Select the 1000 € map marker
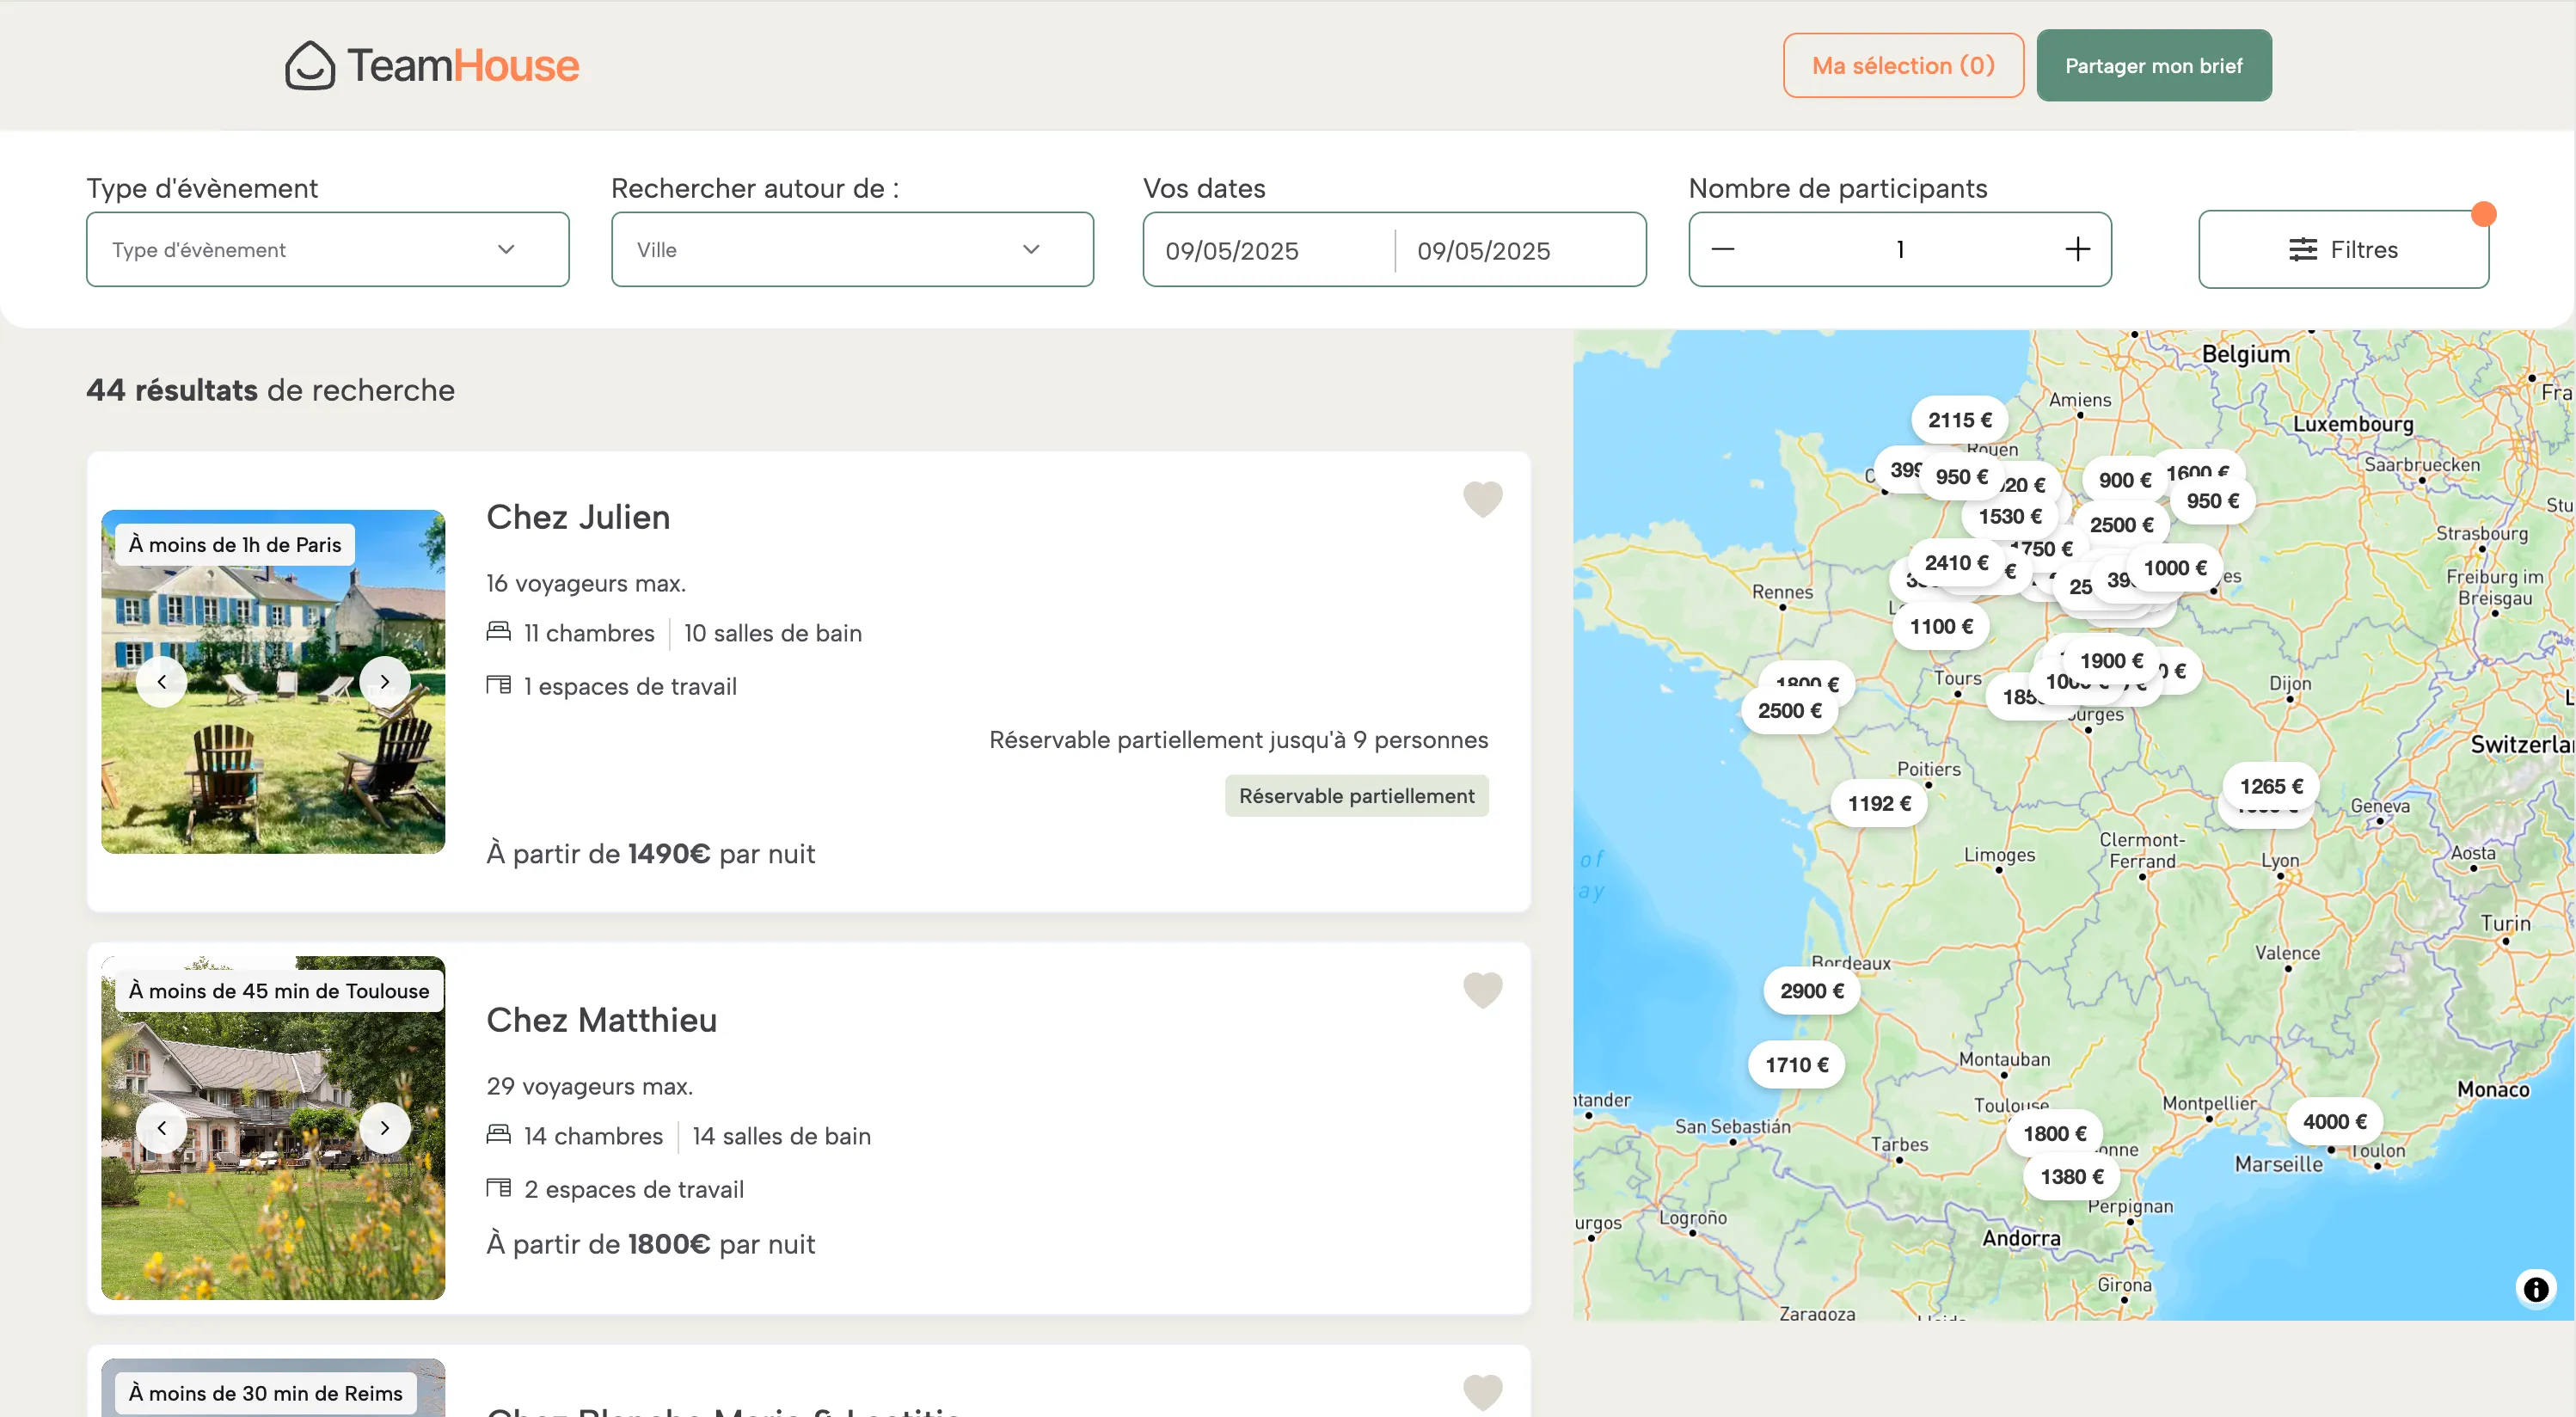2576x1417 pixels. click(x=2174, y=568)
